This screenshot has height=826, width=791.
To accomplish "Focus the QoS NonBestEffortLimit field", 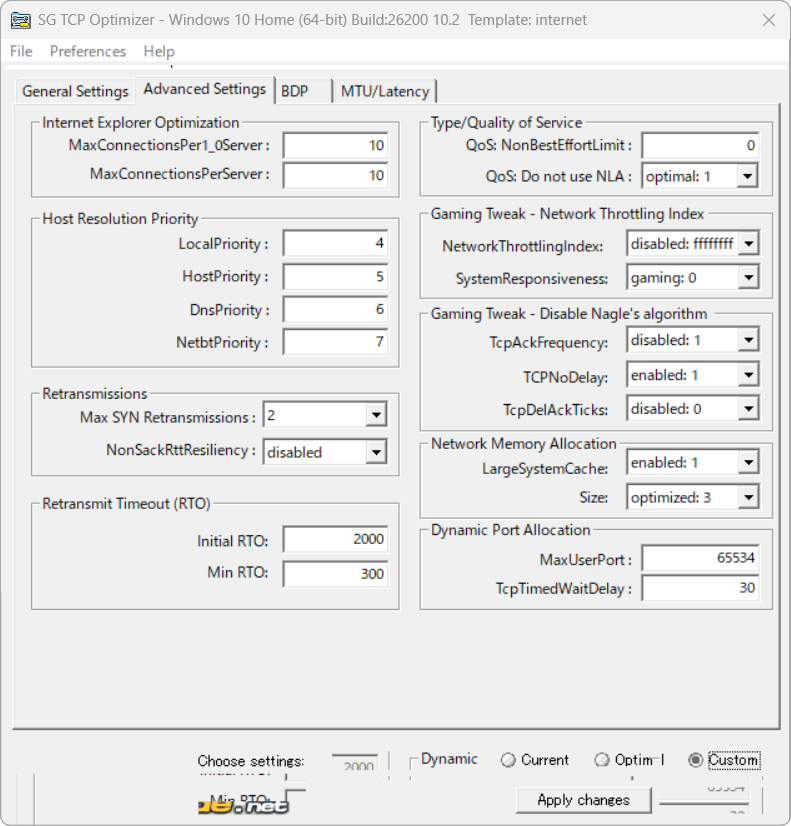I will click(x=700, y=145).
